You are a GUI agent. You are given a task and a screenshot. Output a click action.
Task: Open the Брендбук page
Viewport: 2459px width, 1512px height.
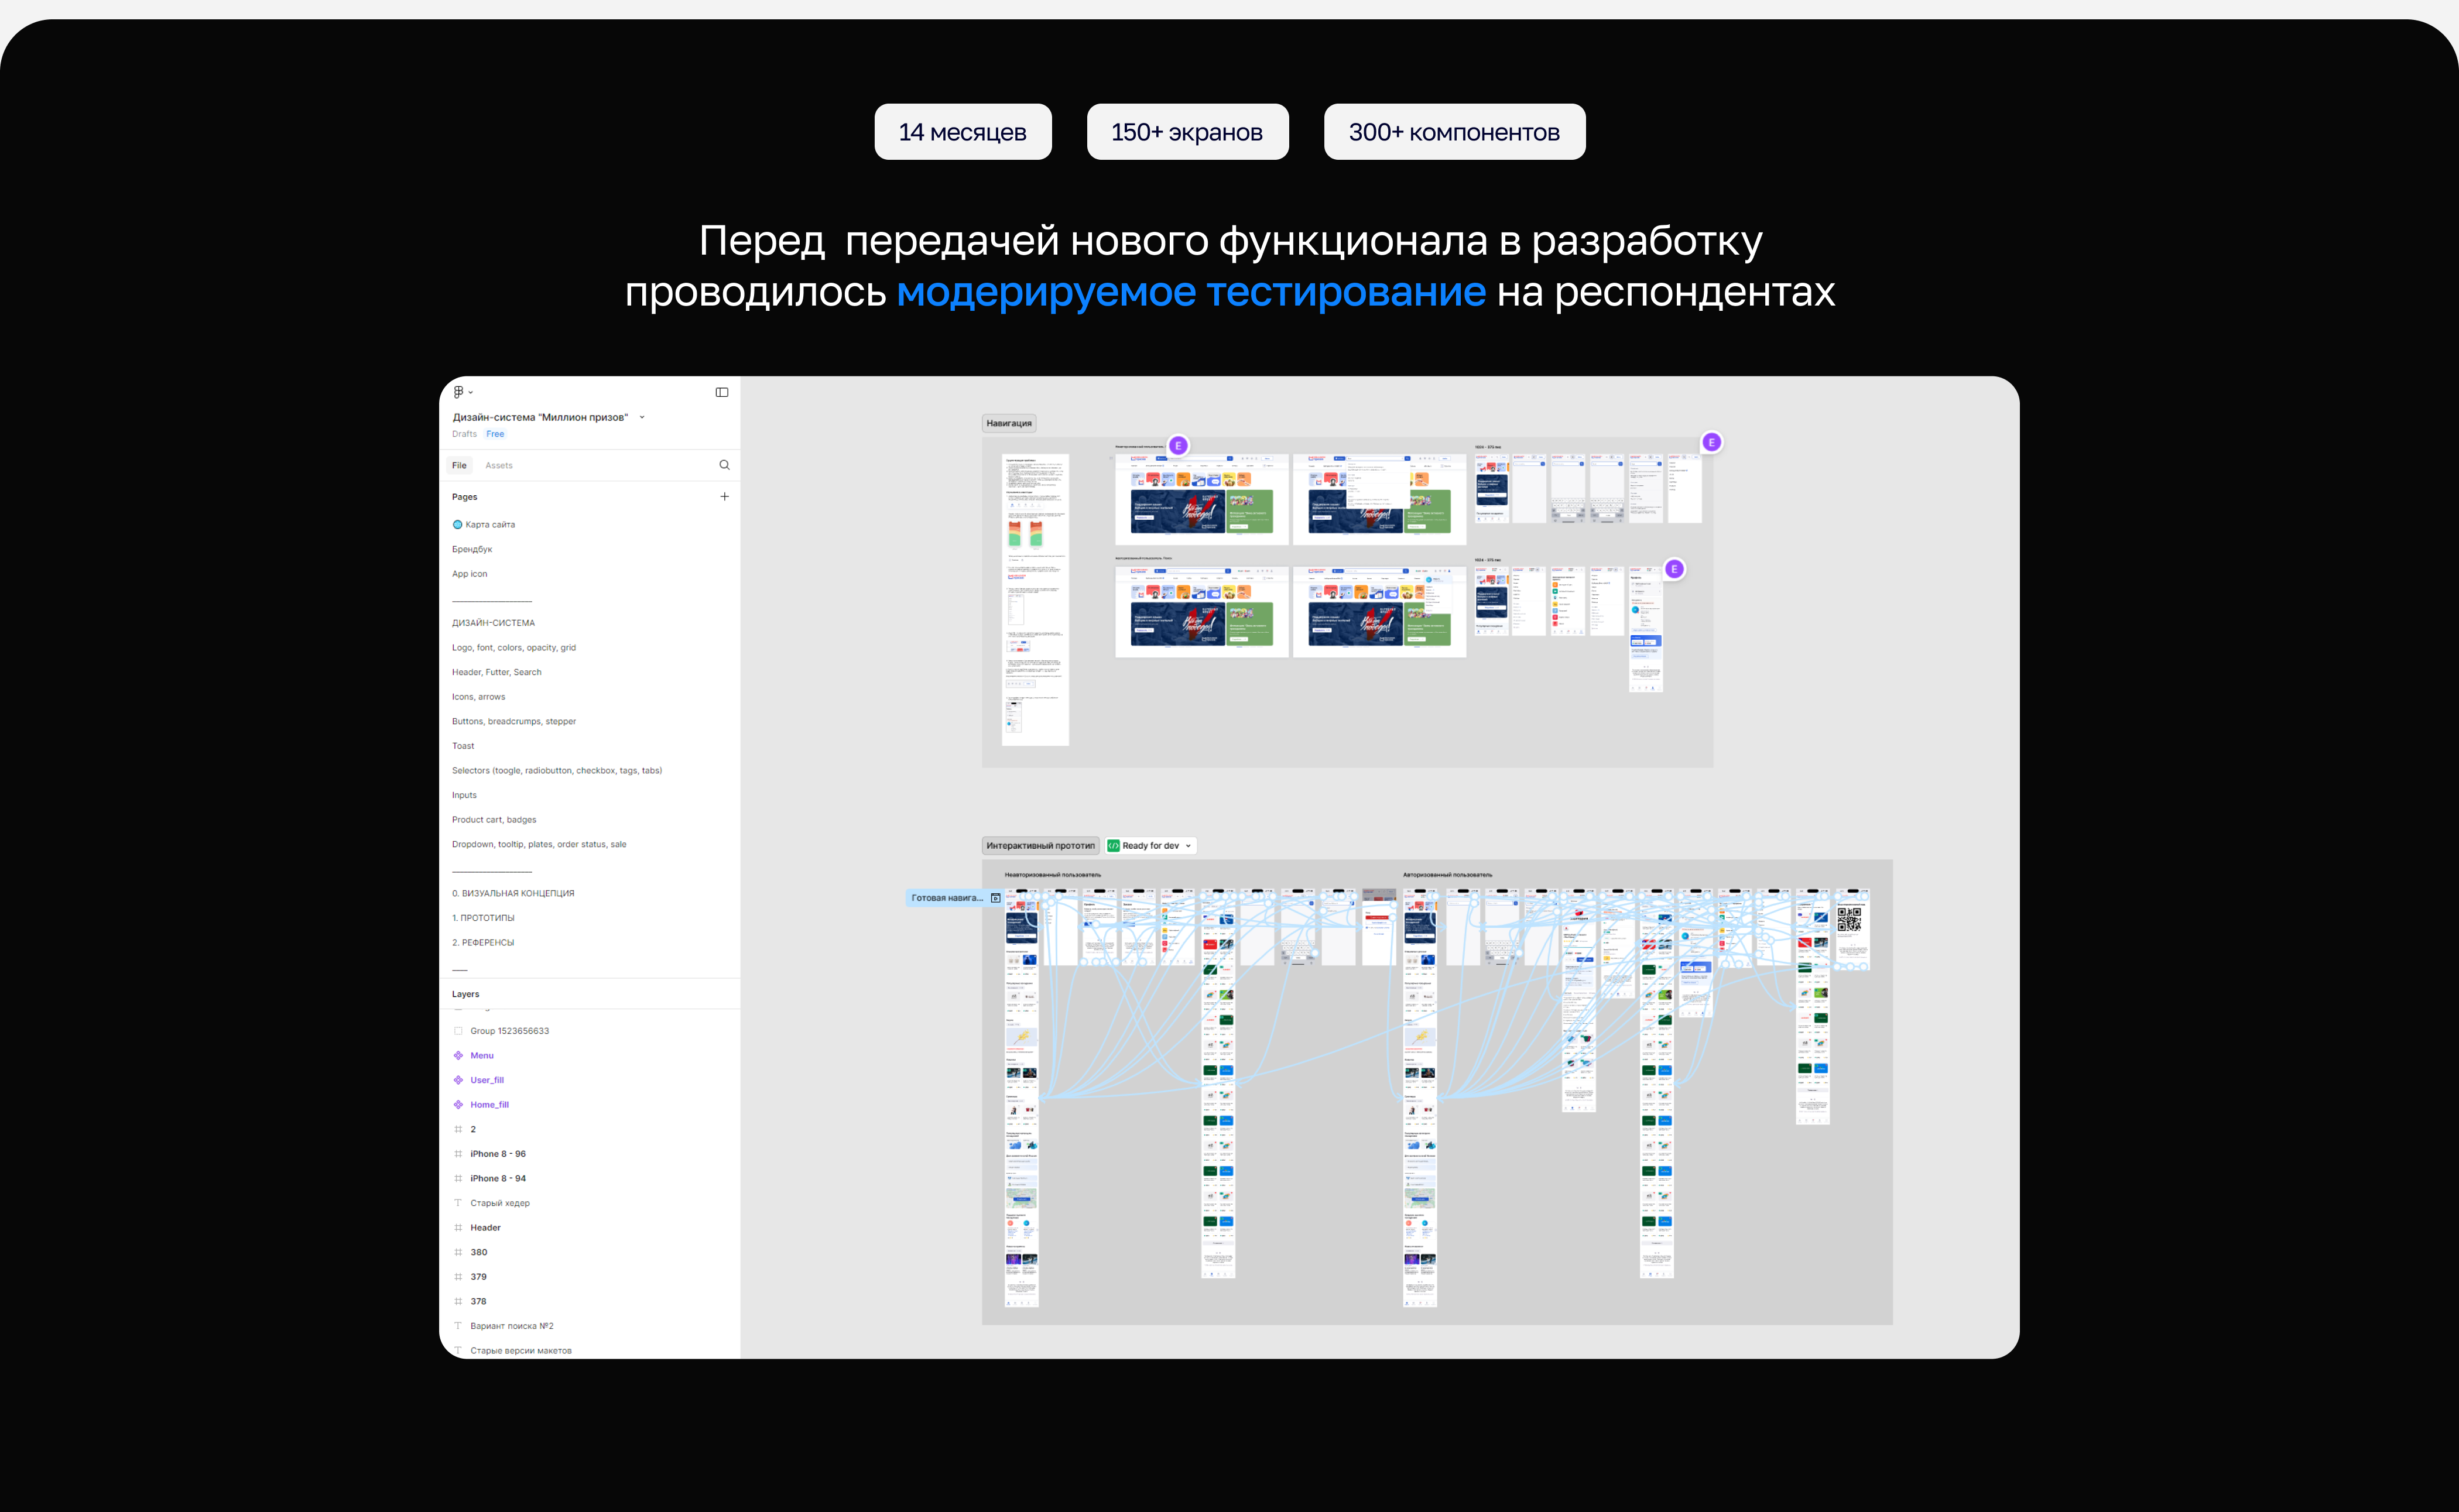coord(472,549)
